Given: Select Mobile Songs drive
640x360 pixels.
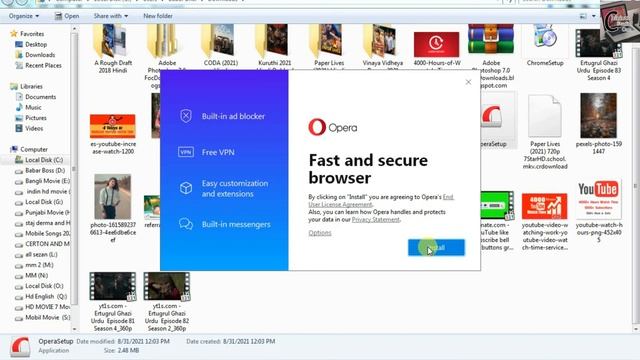Looking at the screenshot, I should tap(42, 233).
